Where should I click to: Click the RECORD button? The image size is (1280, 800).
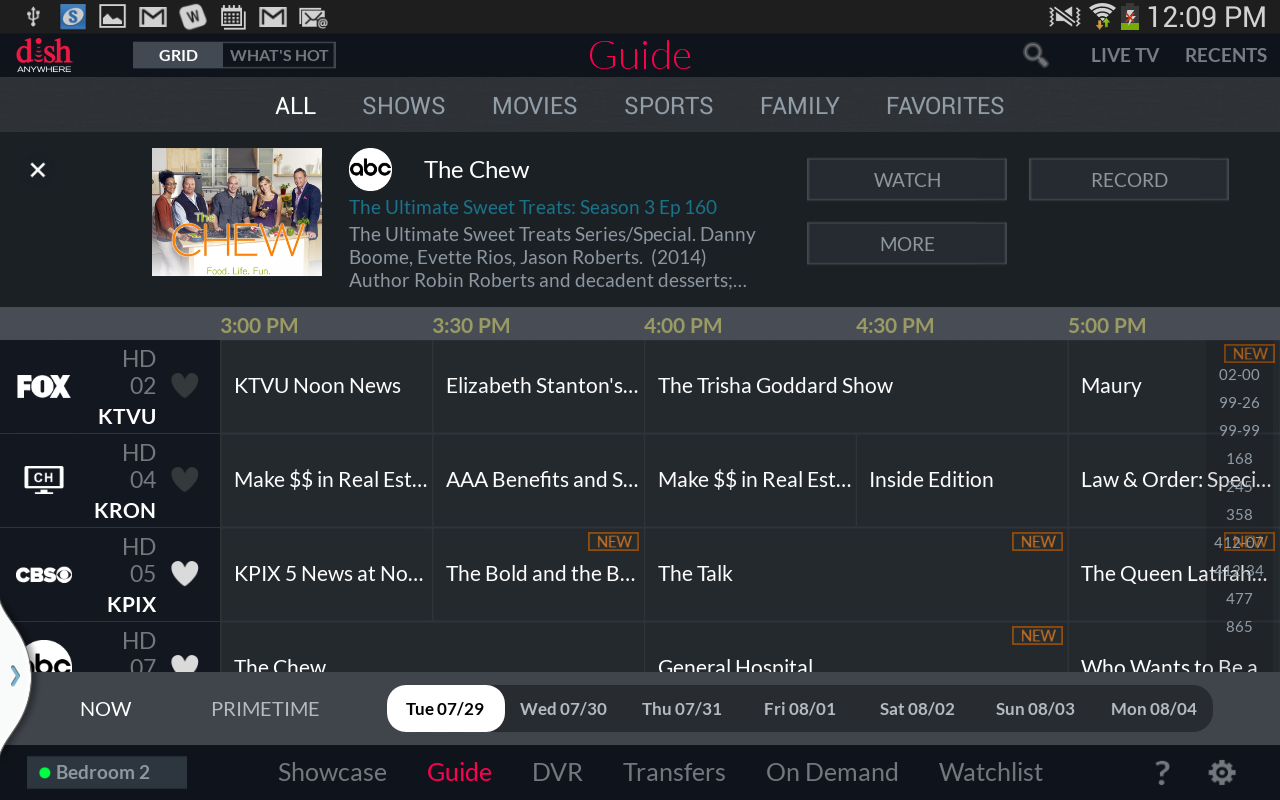(1129, 180)
